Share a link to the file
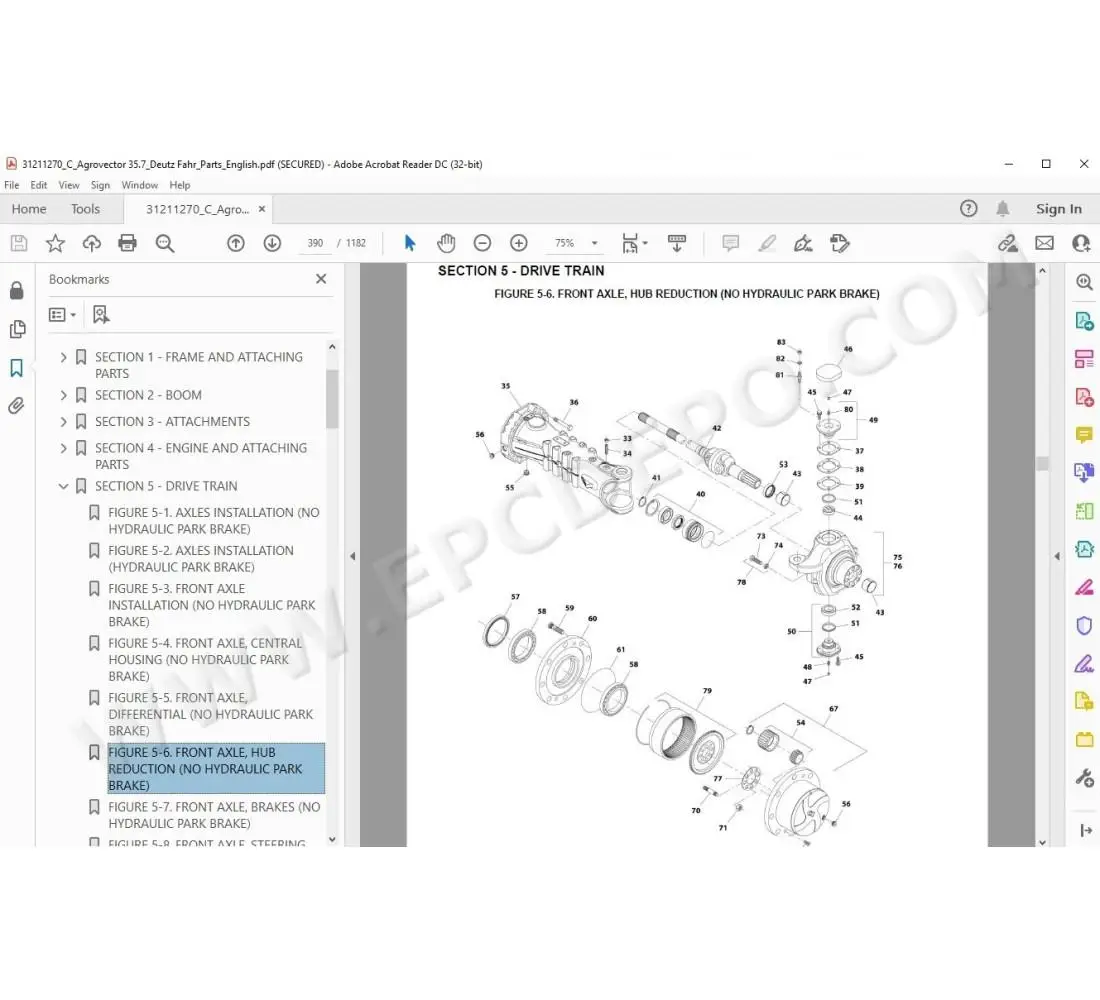The image size is (1100, 1000). [1008, 244]
